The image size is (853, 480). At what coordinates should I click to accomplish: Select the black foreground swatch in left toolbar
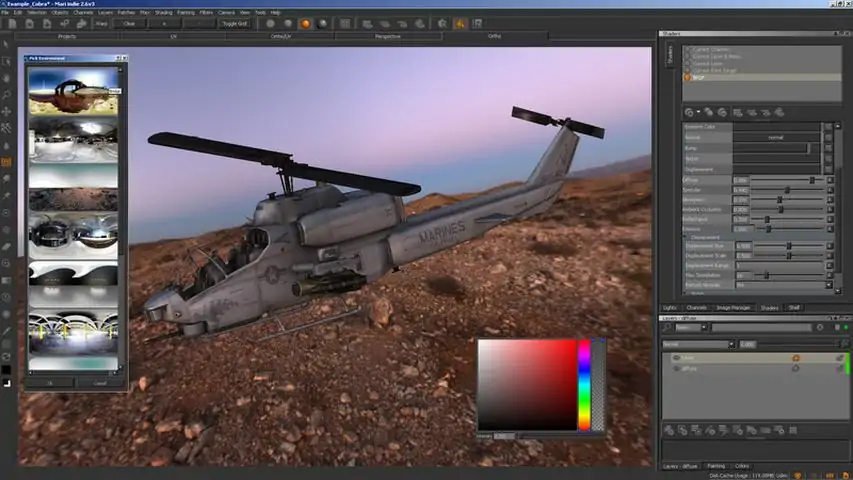[x=6, y=370]
